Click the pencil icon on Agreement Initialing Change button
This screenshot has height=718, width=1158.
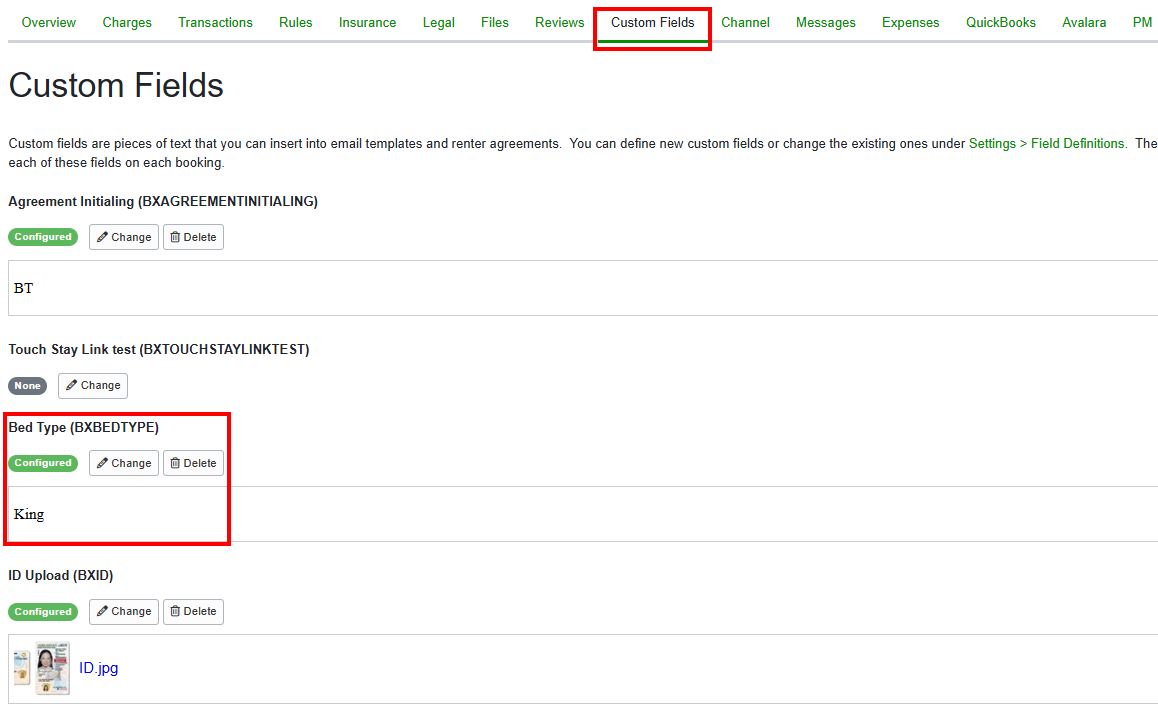point(104,236)
